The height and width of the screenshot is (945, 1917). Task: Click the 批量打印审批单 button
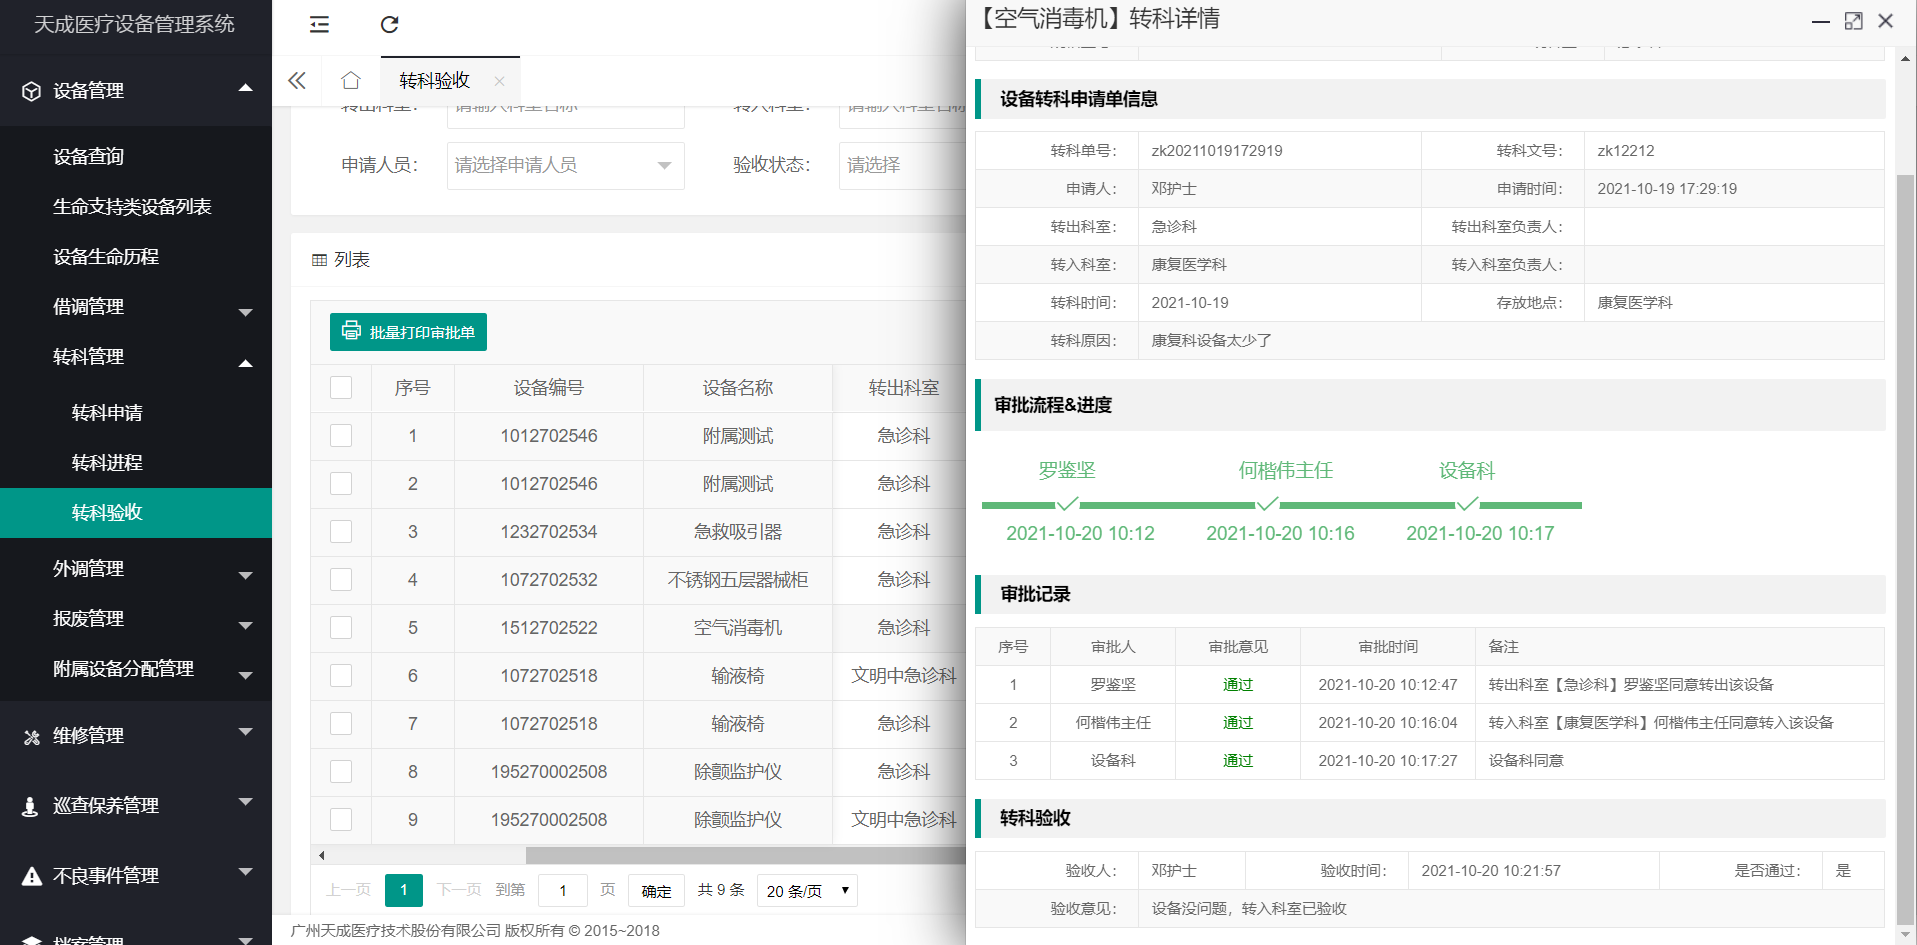coord(408,332)
